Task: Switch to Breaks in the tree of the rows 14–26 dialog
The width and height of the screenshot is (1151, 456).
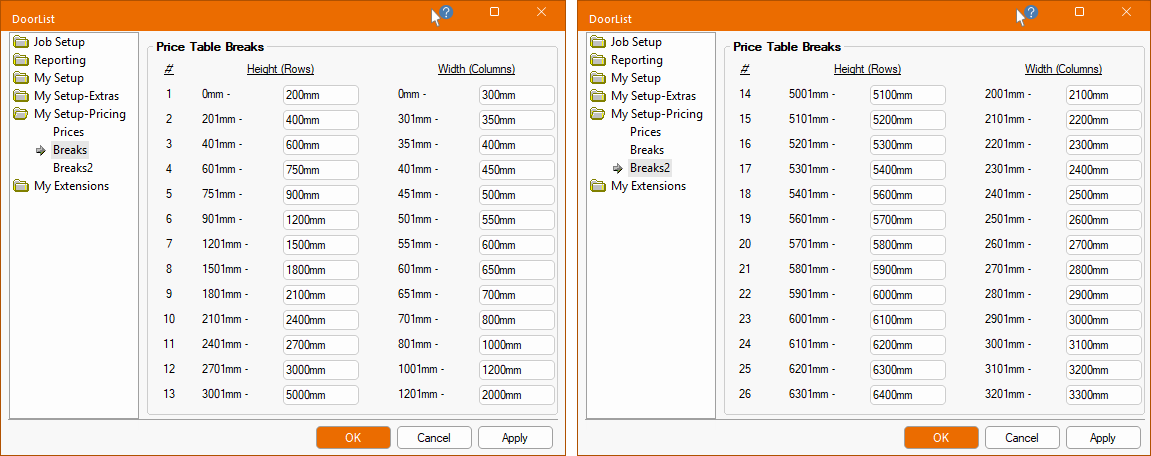Action: [646, 150]
